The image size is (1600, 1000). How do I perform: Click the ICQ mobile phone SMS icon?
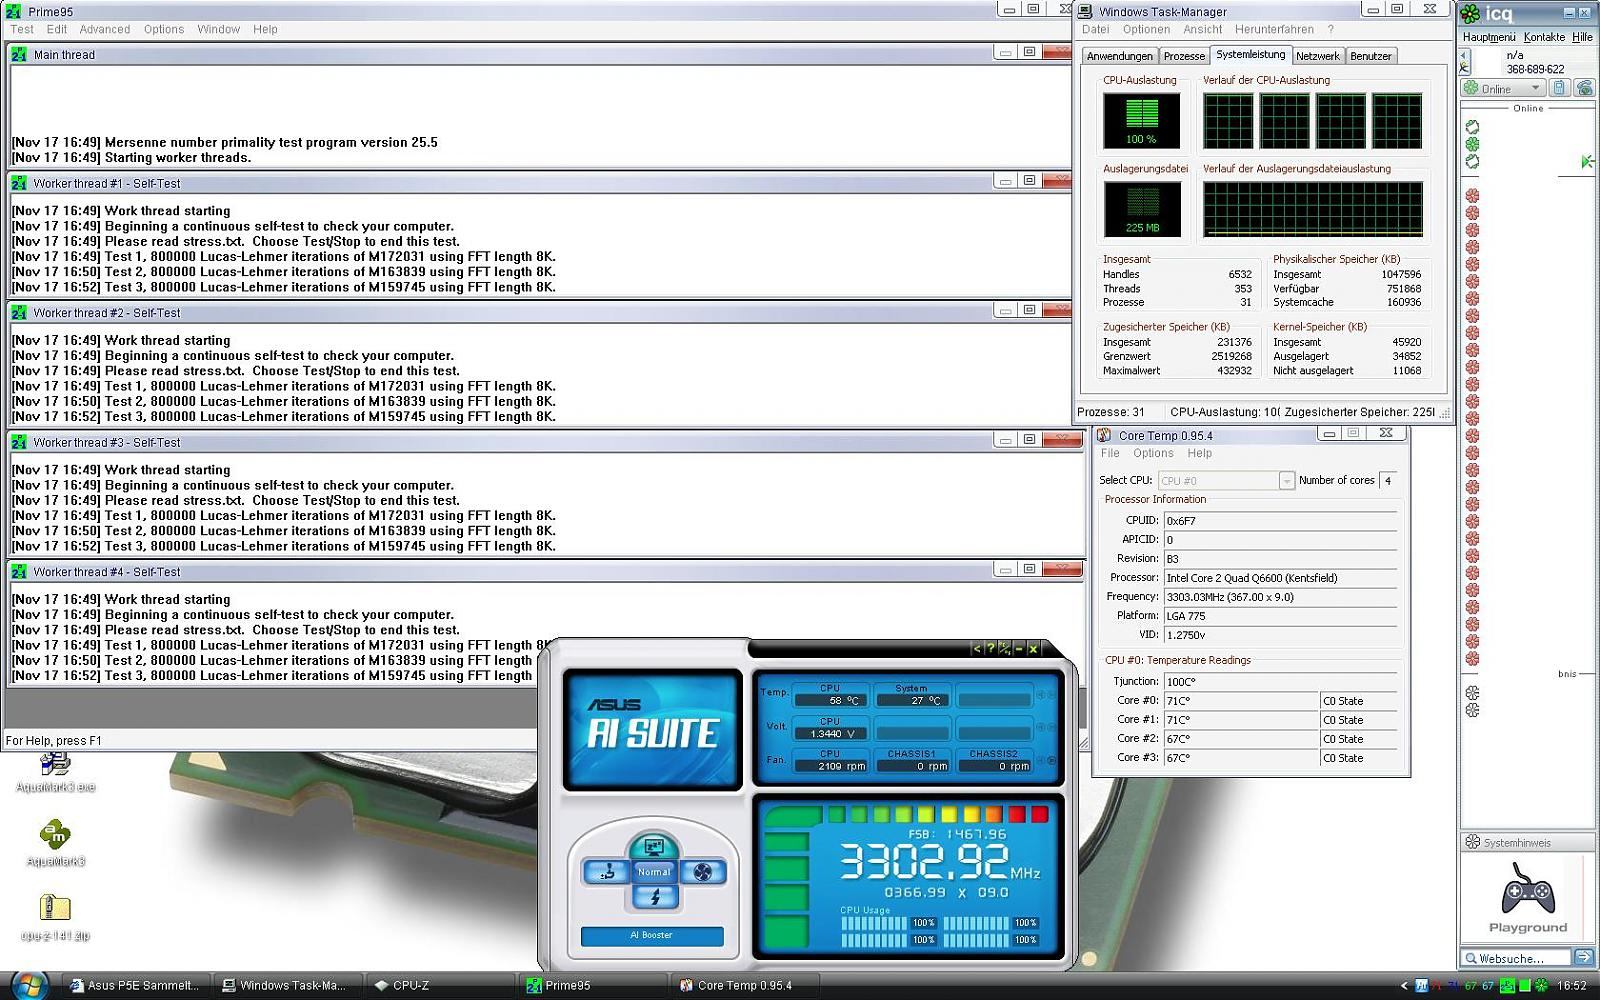(1559, 88)
